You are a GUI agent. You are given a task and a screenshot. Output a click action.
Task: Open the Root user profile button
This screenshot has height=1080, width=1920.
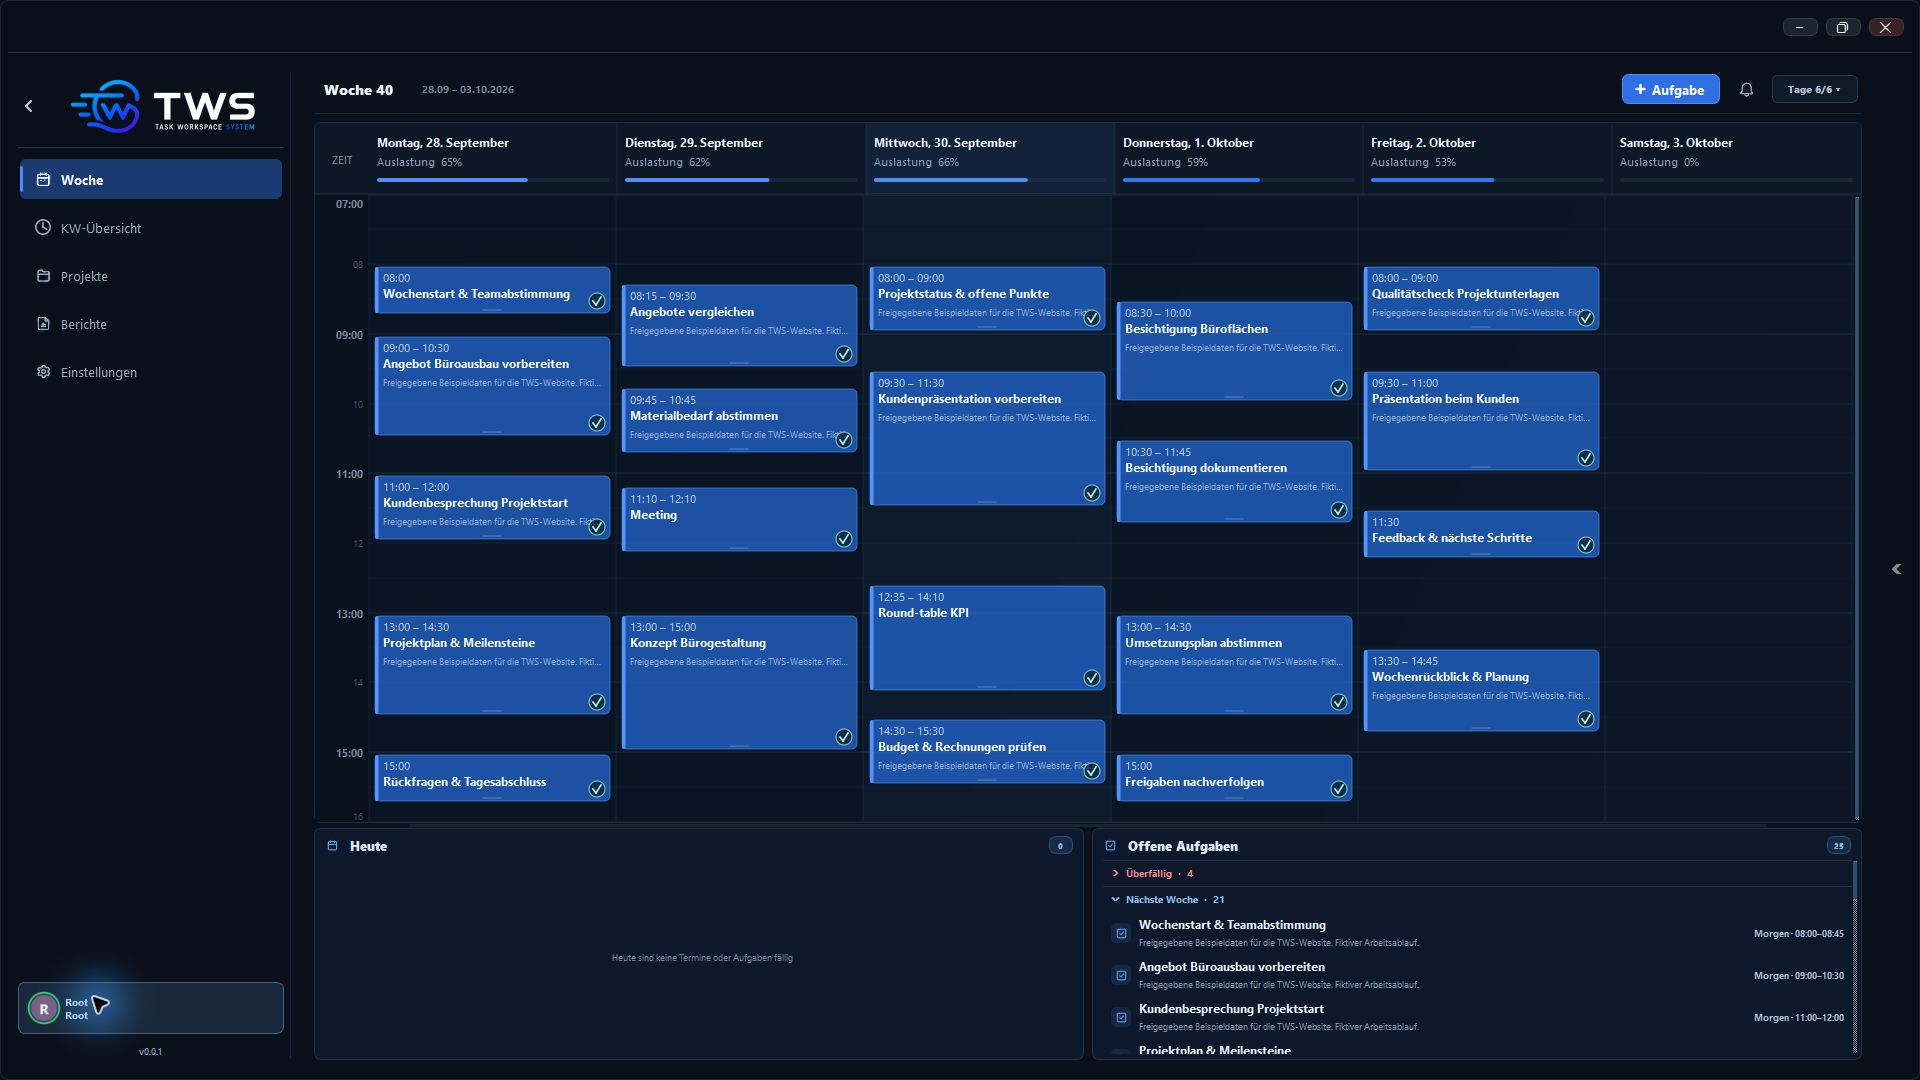pyautogui.click(x=151, y=1008)
